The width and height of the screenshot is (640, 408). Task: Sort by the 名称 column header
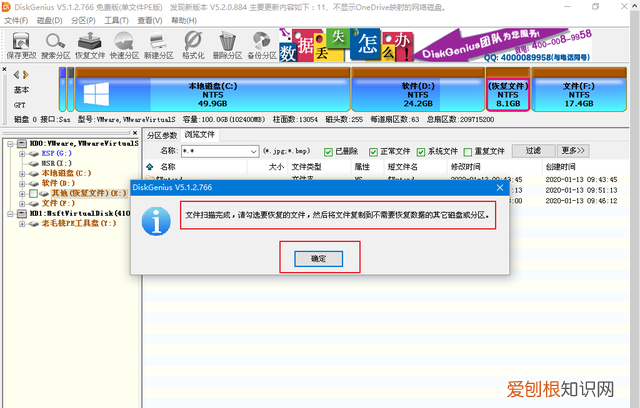[x=167, y=166]
